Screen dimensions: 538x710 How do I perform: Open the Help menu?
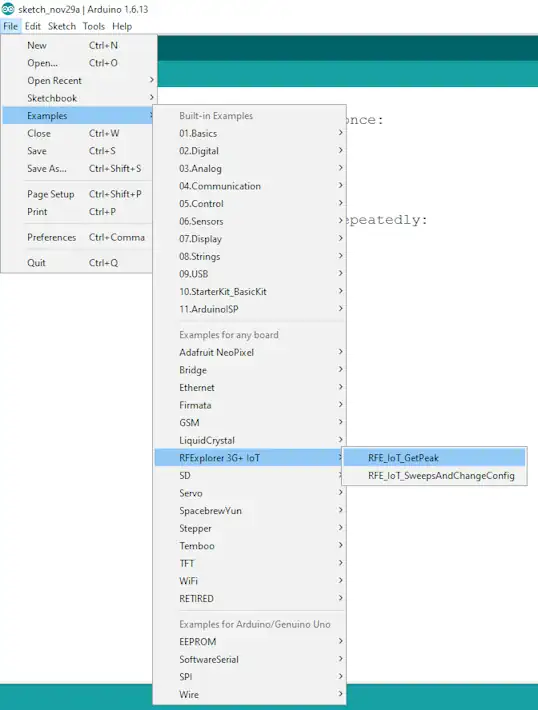pos(122,26)
